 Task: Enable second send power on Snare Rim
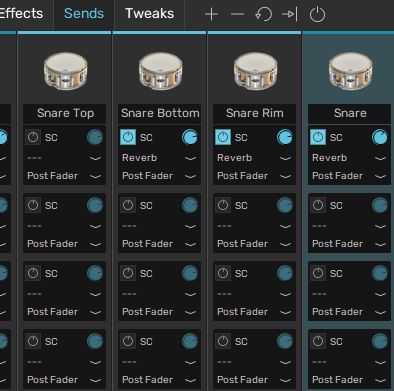tap(223, 205)
